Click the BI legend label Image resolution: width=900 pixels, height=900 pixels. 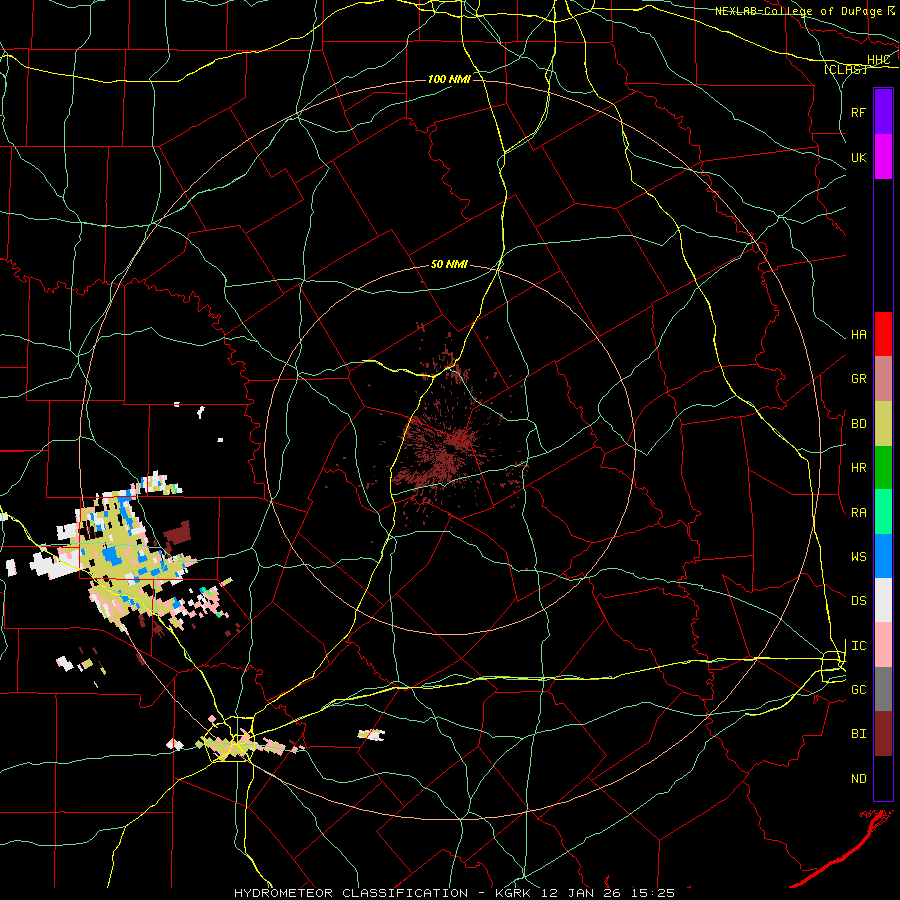tap(858, 734)
